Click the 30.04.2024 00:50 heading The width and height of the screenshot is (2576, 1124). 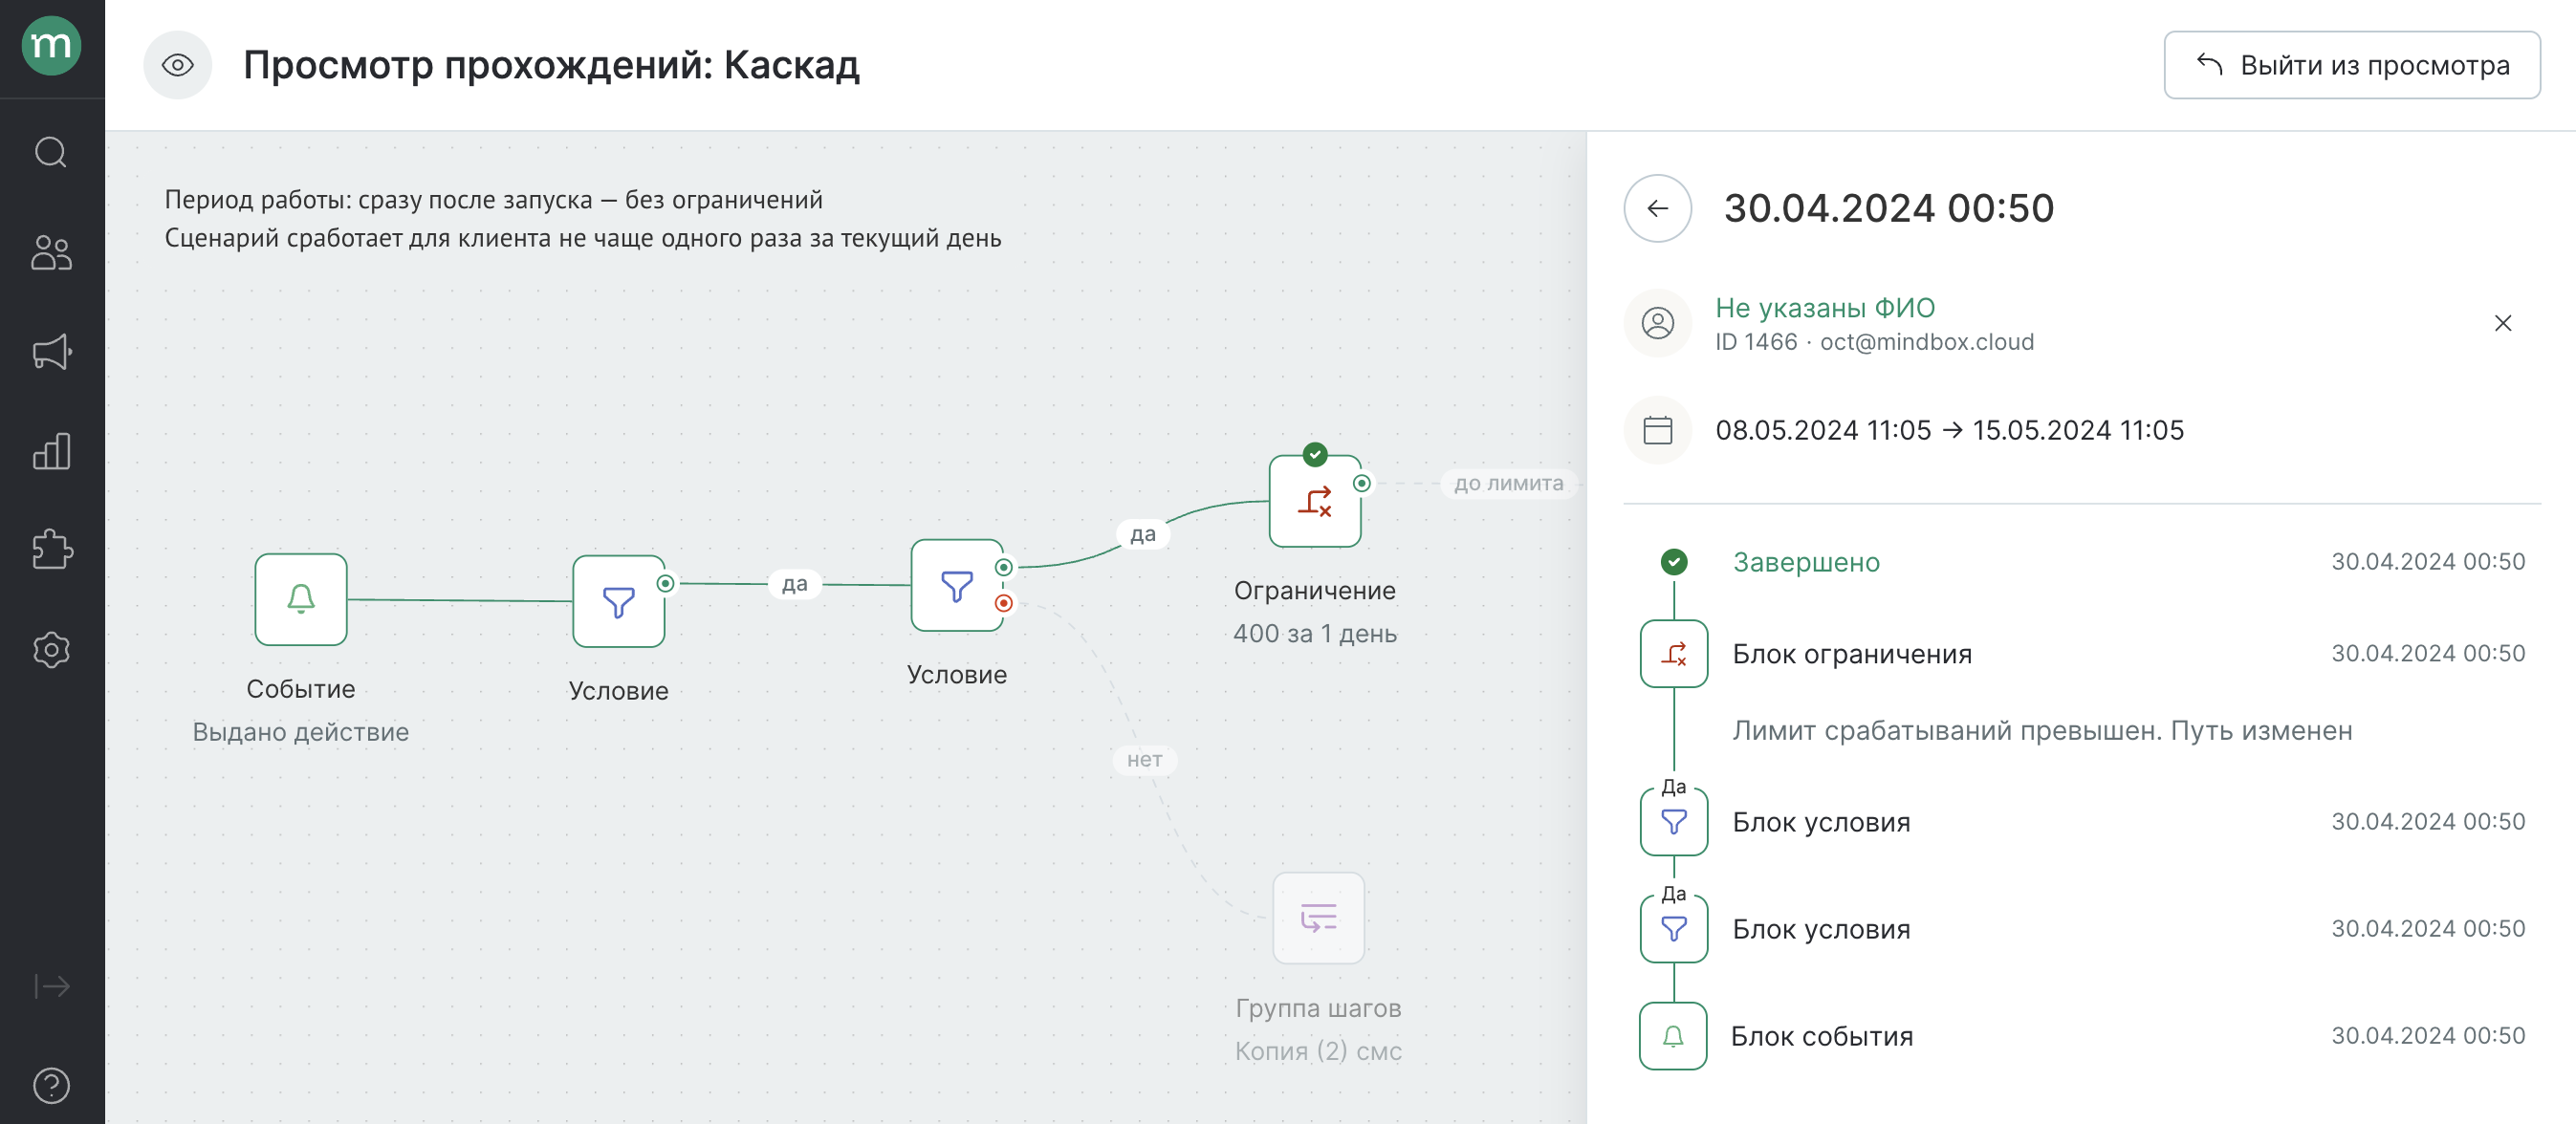coord(1888,208)
